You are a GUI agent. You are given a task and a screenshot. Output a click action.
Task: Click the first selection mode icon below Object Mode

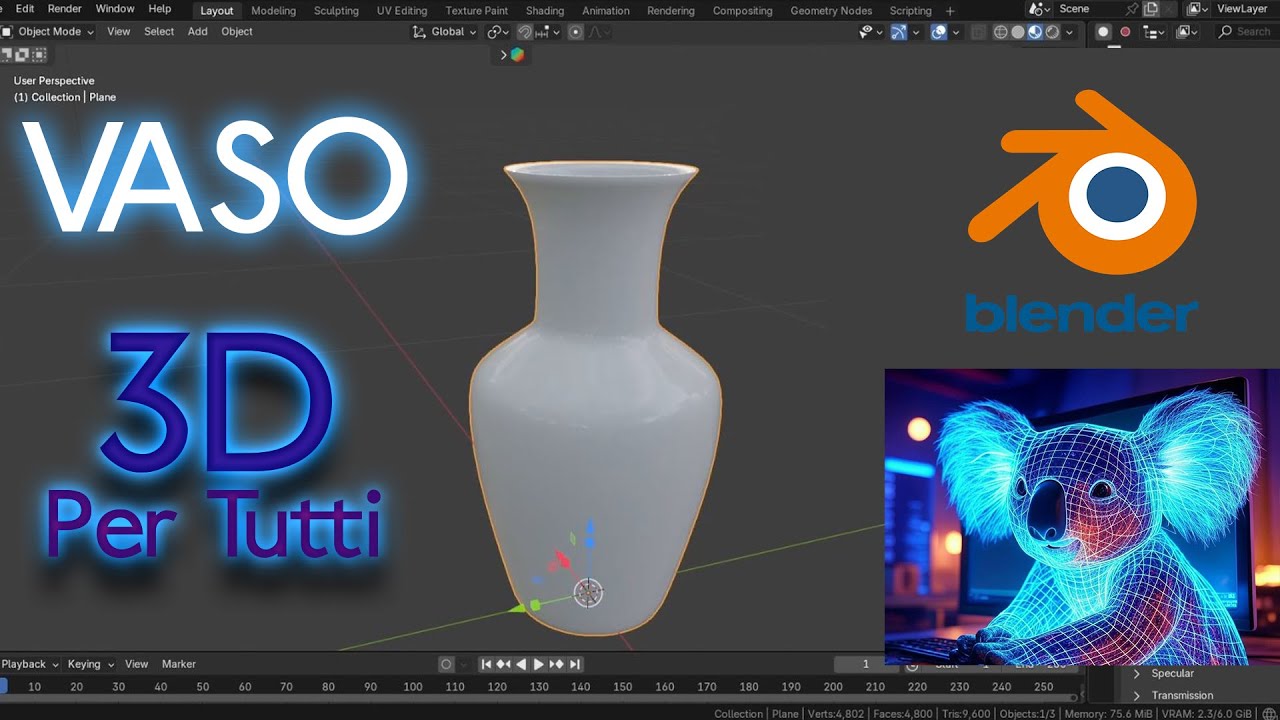click(x=8, y=53)
